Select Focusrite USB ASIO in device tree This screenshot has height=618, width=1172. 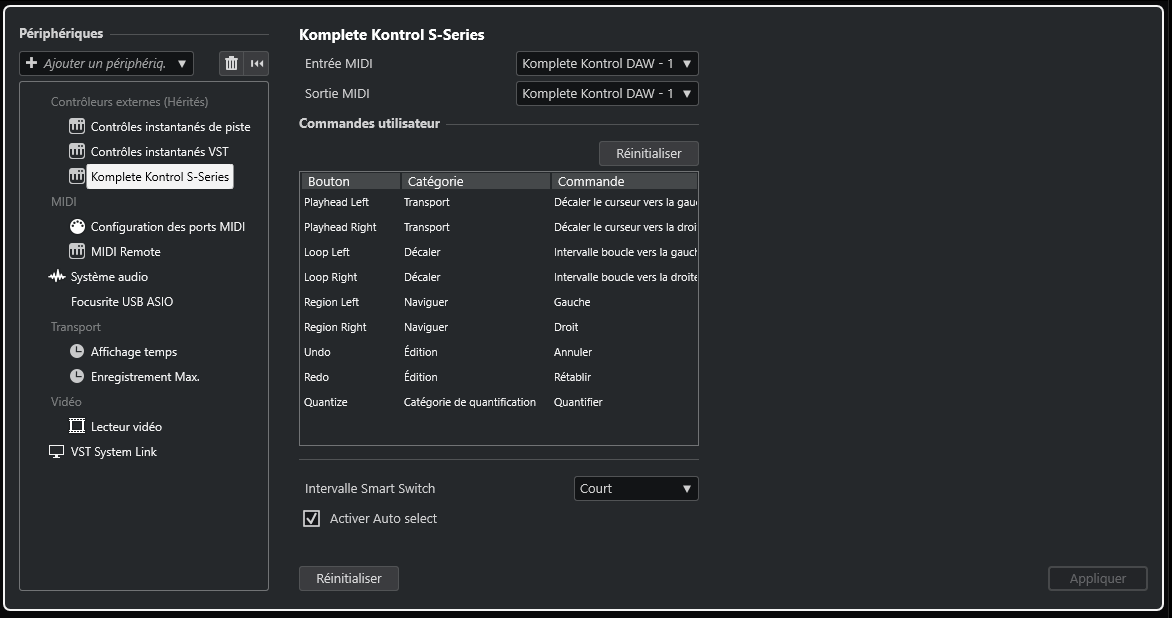click(x=122, y=302)
